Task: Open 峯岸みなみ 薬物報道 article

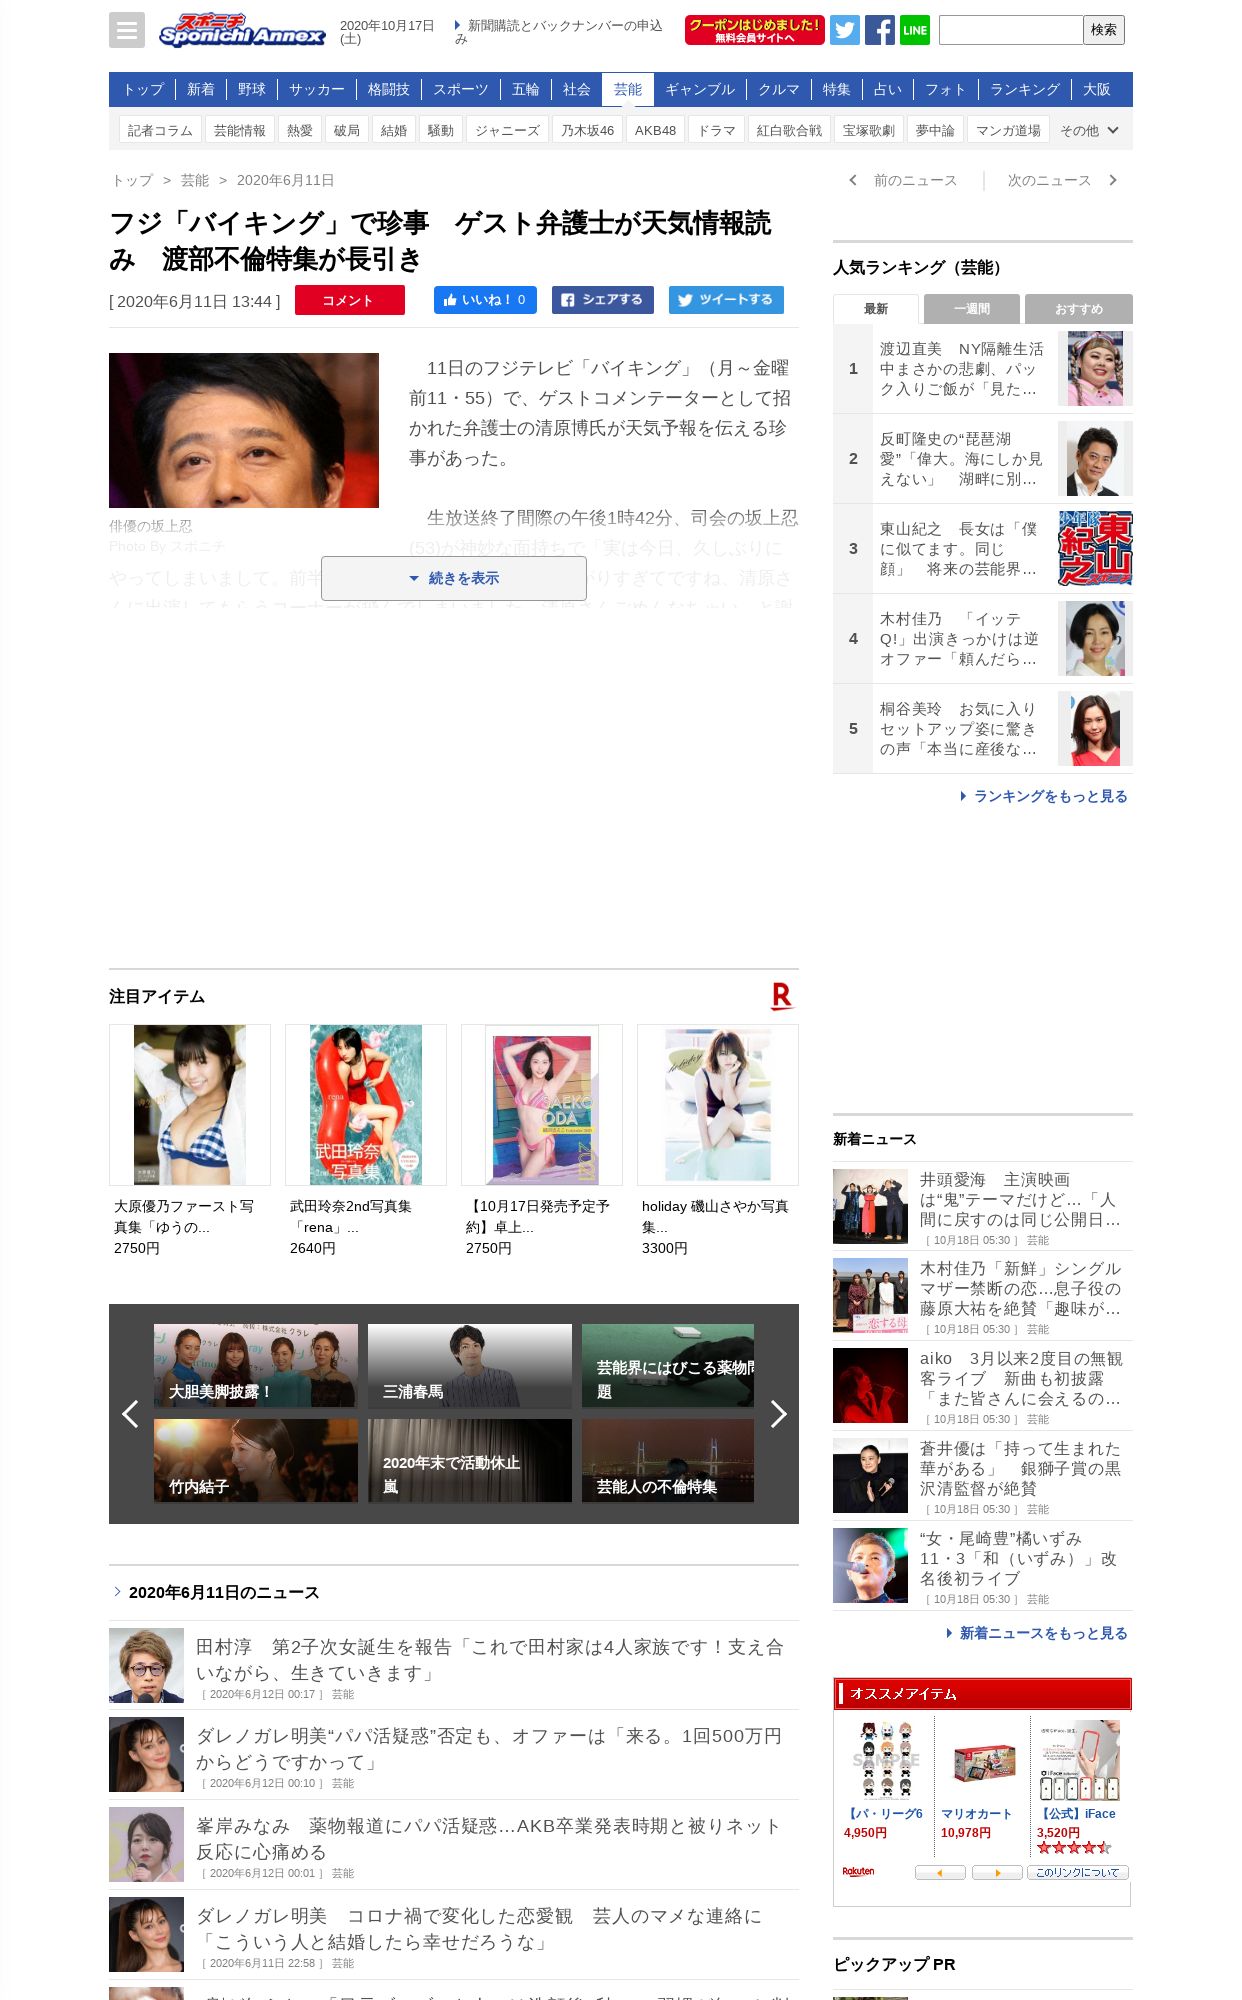Action: (454, 1844)
